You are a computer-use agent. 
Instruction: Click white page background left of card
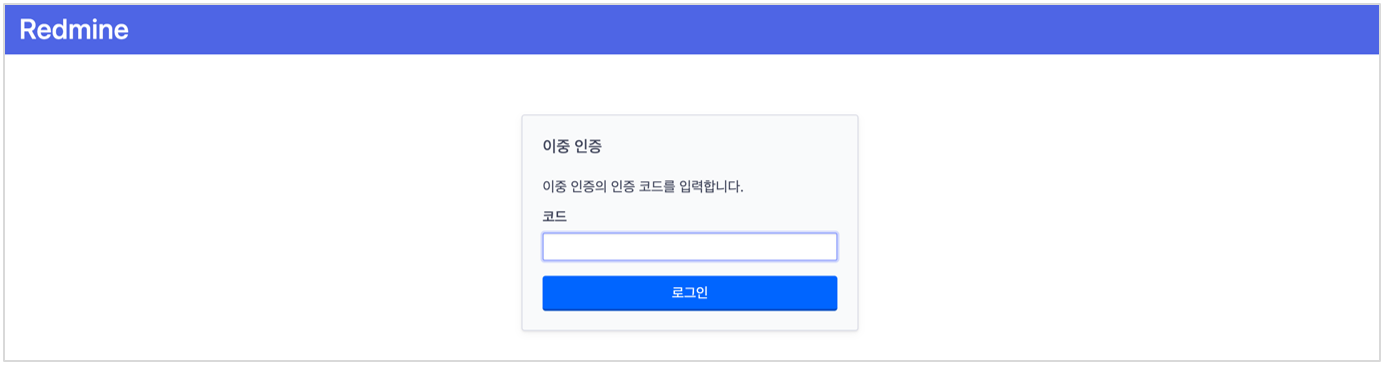coord(260,210)
